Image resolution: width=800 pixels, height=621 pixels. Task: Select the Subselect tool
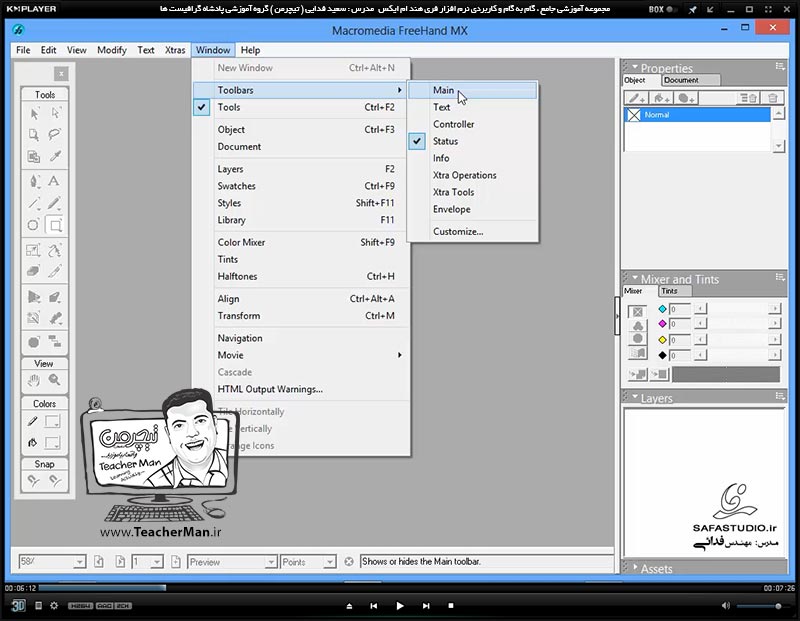pyautogui.click(x=55, y=113)
